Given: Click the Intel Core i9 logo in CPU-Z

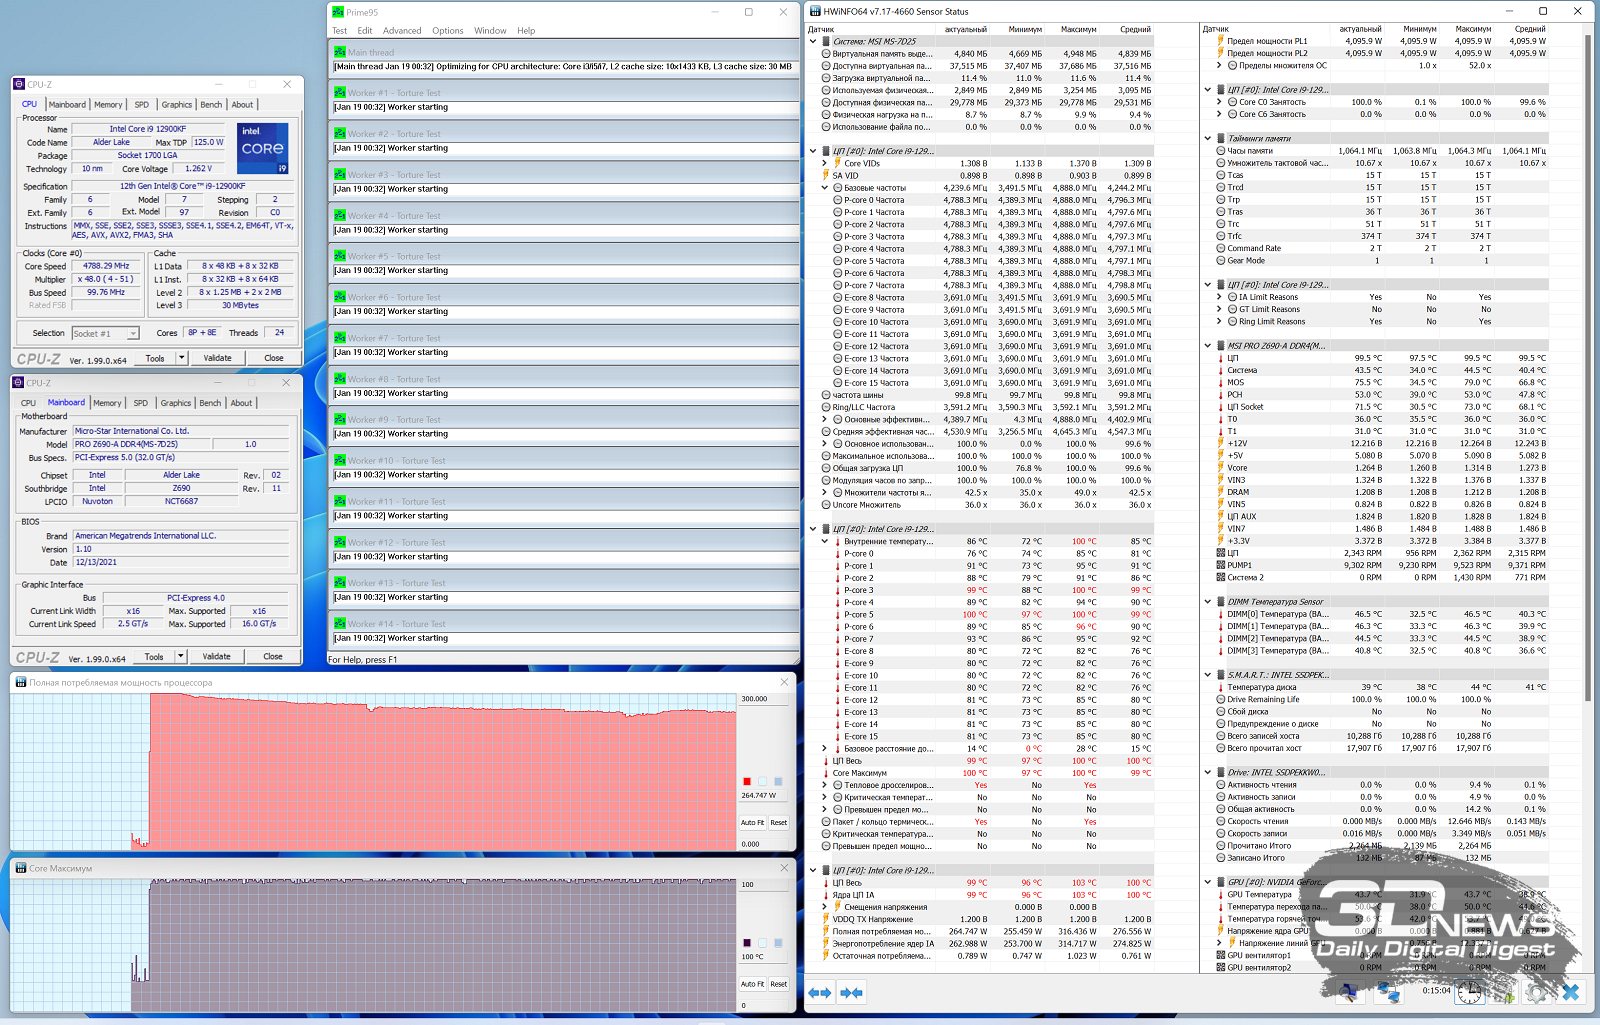Looking at the screenshot, I should 263,148.
